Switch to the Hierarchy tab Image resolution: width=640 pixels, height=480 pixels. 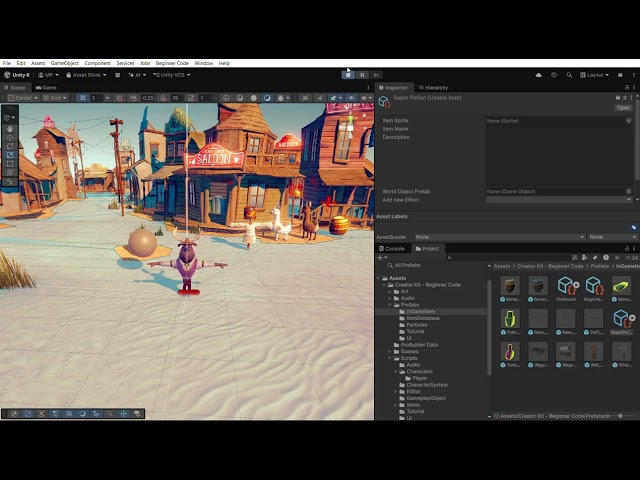pyautogui.click(x=433, y=87)
